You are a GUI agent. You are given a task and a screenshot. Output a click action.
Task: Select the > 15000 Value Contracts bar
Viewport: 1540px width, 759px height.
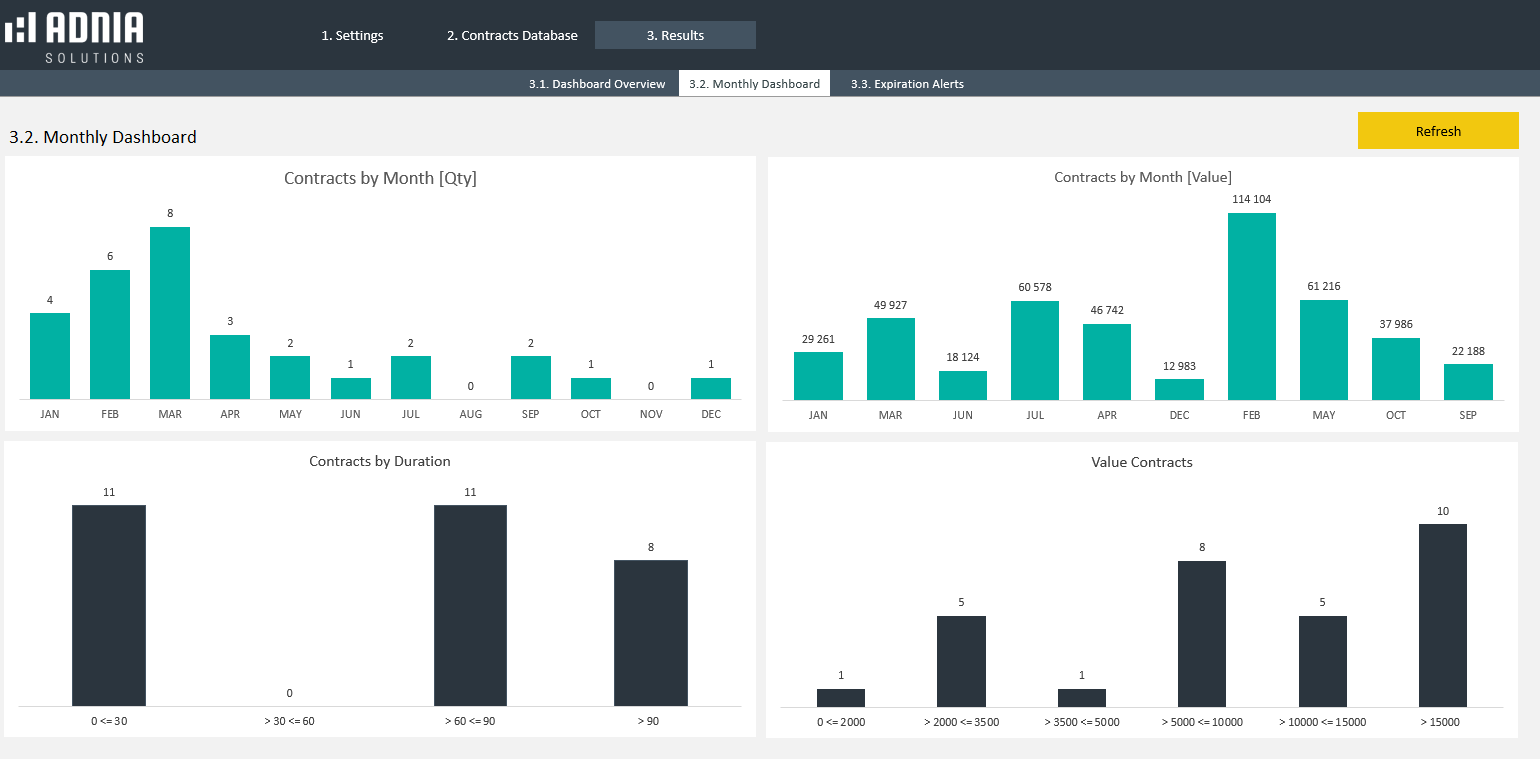click(x=1442, y=615)
